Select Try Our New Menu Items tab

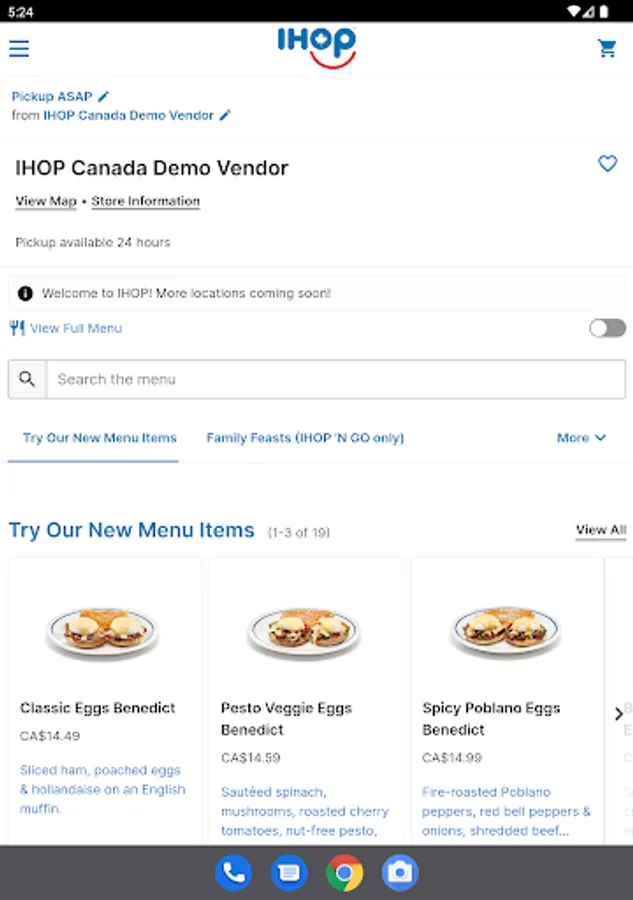pyautogui.click(x=100, y=438)
